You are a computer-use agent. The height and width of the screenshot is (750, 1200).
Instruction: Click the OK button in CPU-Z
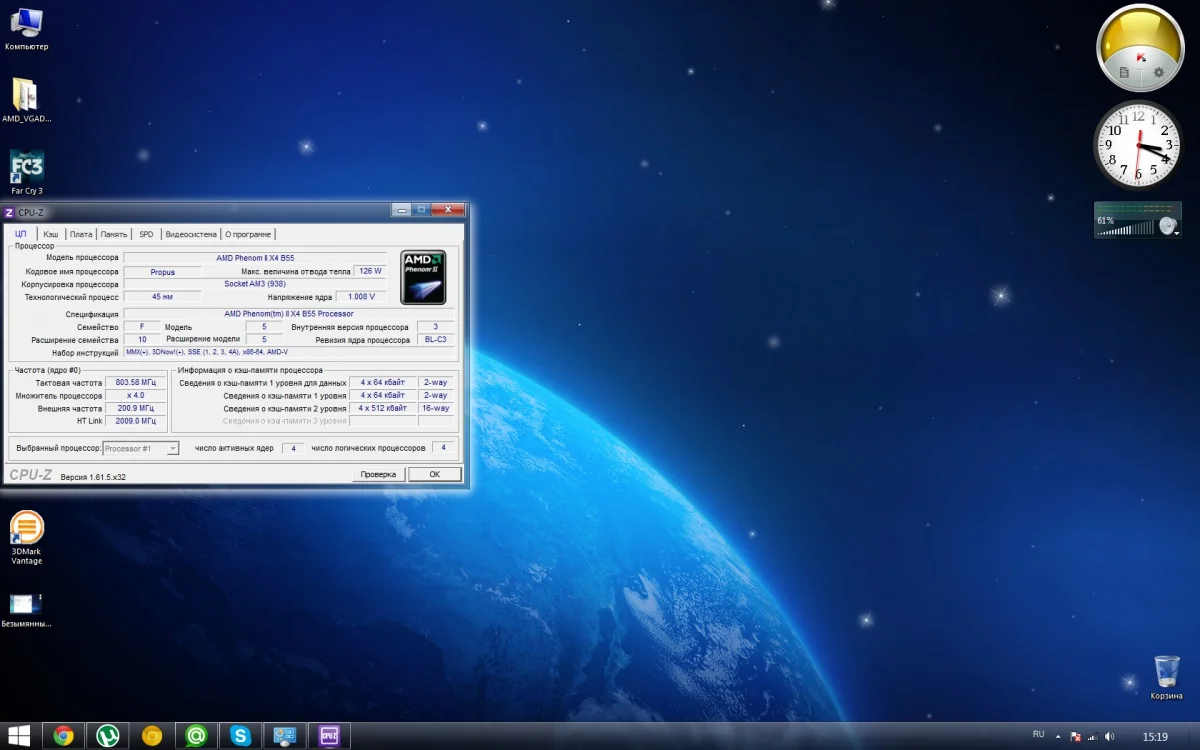434,474
